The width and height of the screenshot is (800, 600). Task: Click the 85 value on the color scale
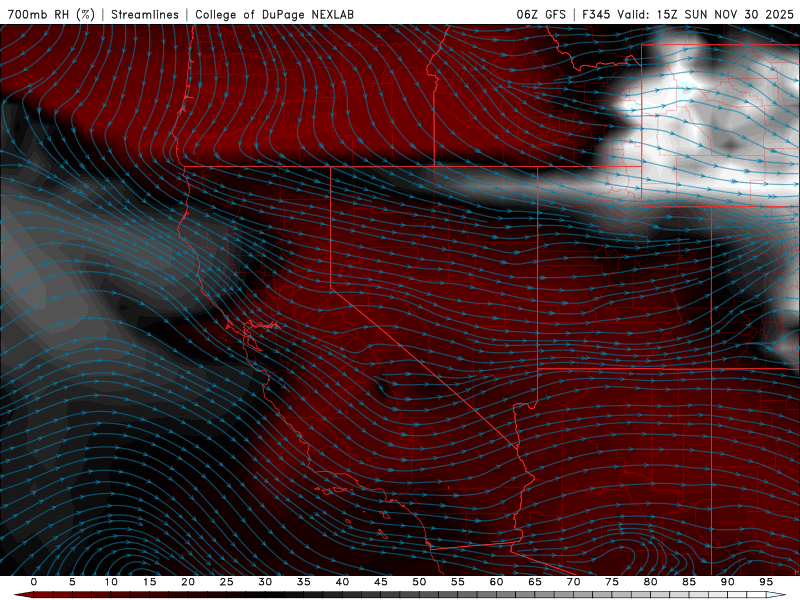689,582
